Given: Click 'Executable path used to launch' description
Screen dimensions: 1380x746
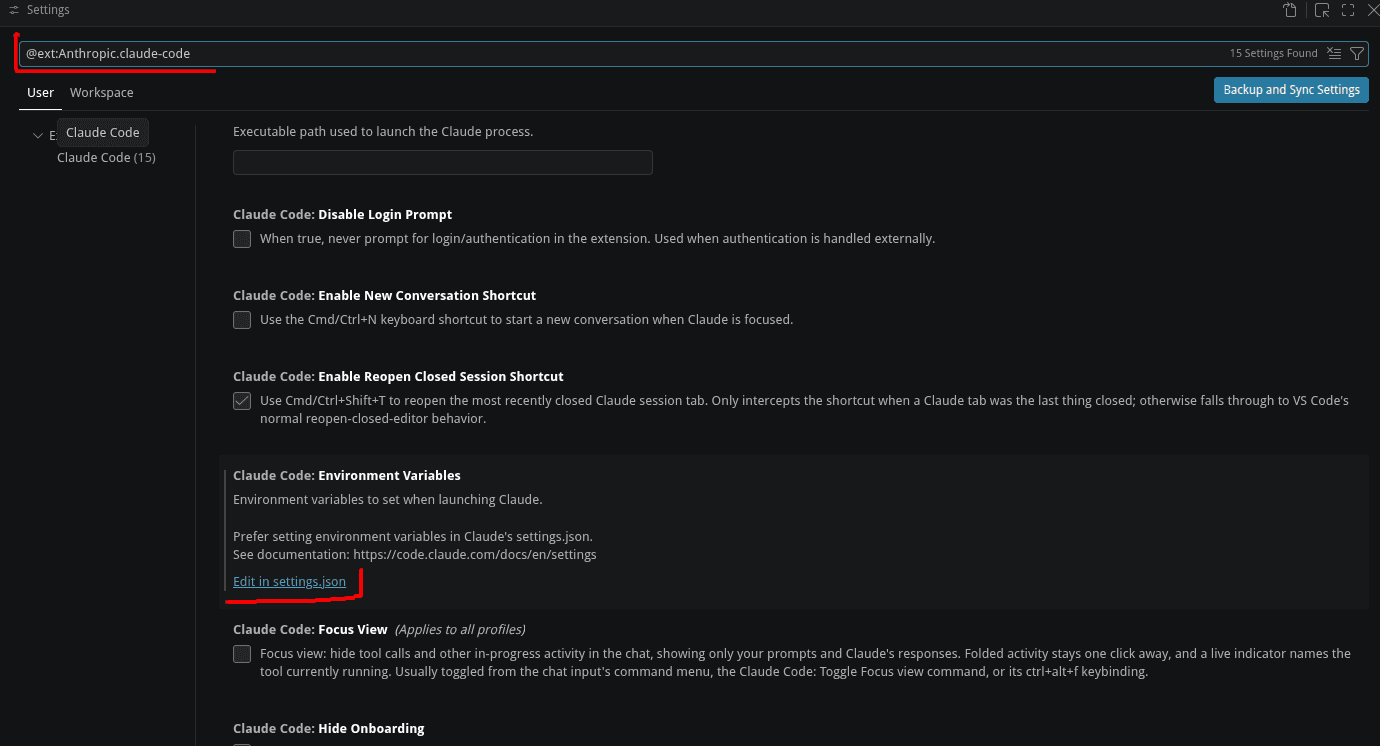Looking at the screenshot, I should click(383, 132).
